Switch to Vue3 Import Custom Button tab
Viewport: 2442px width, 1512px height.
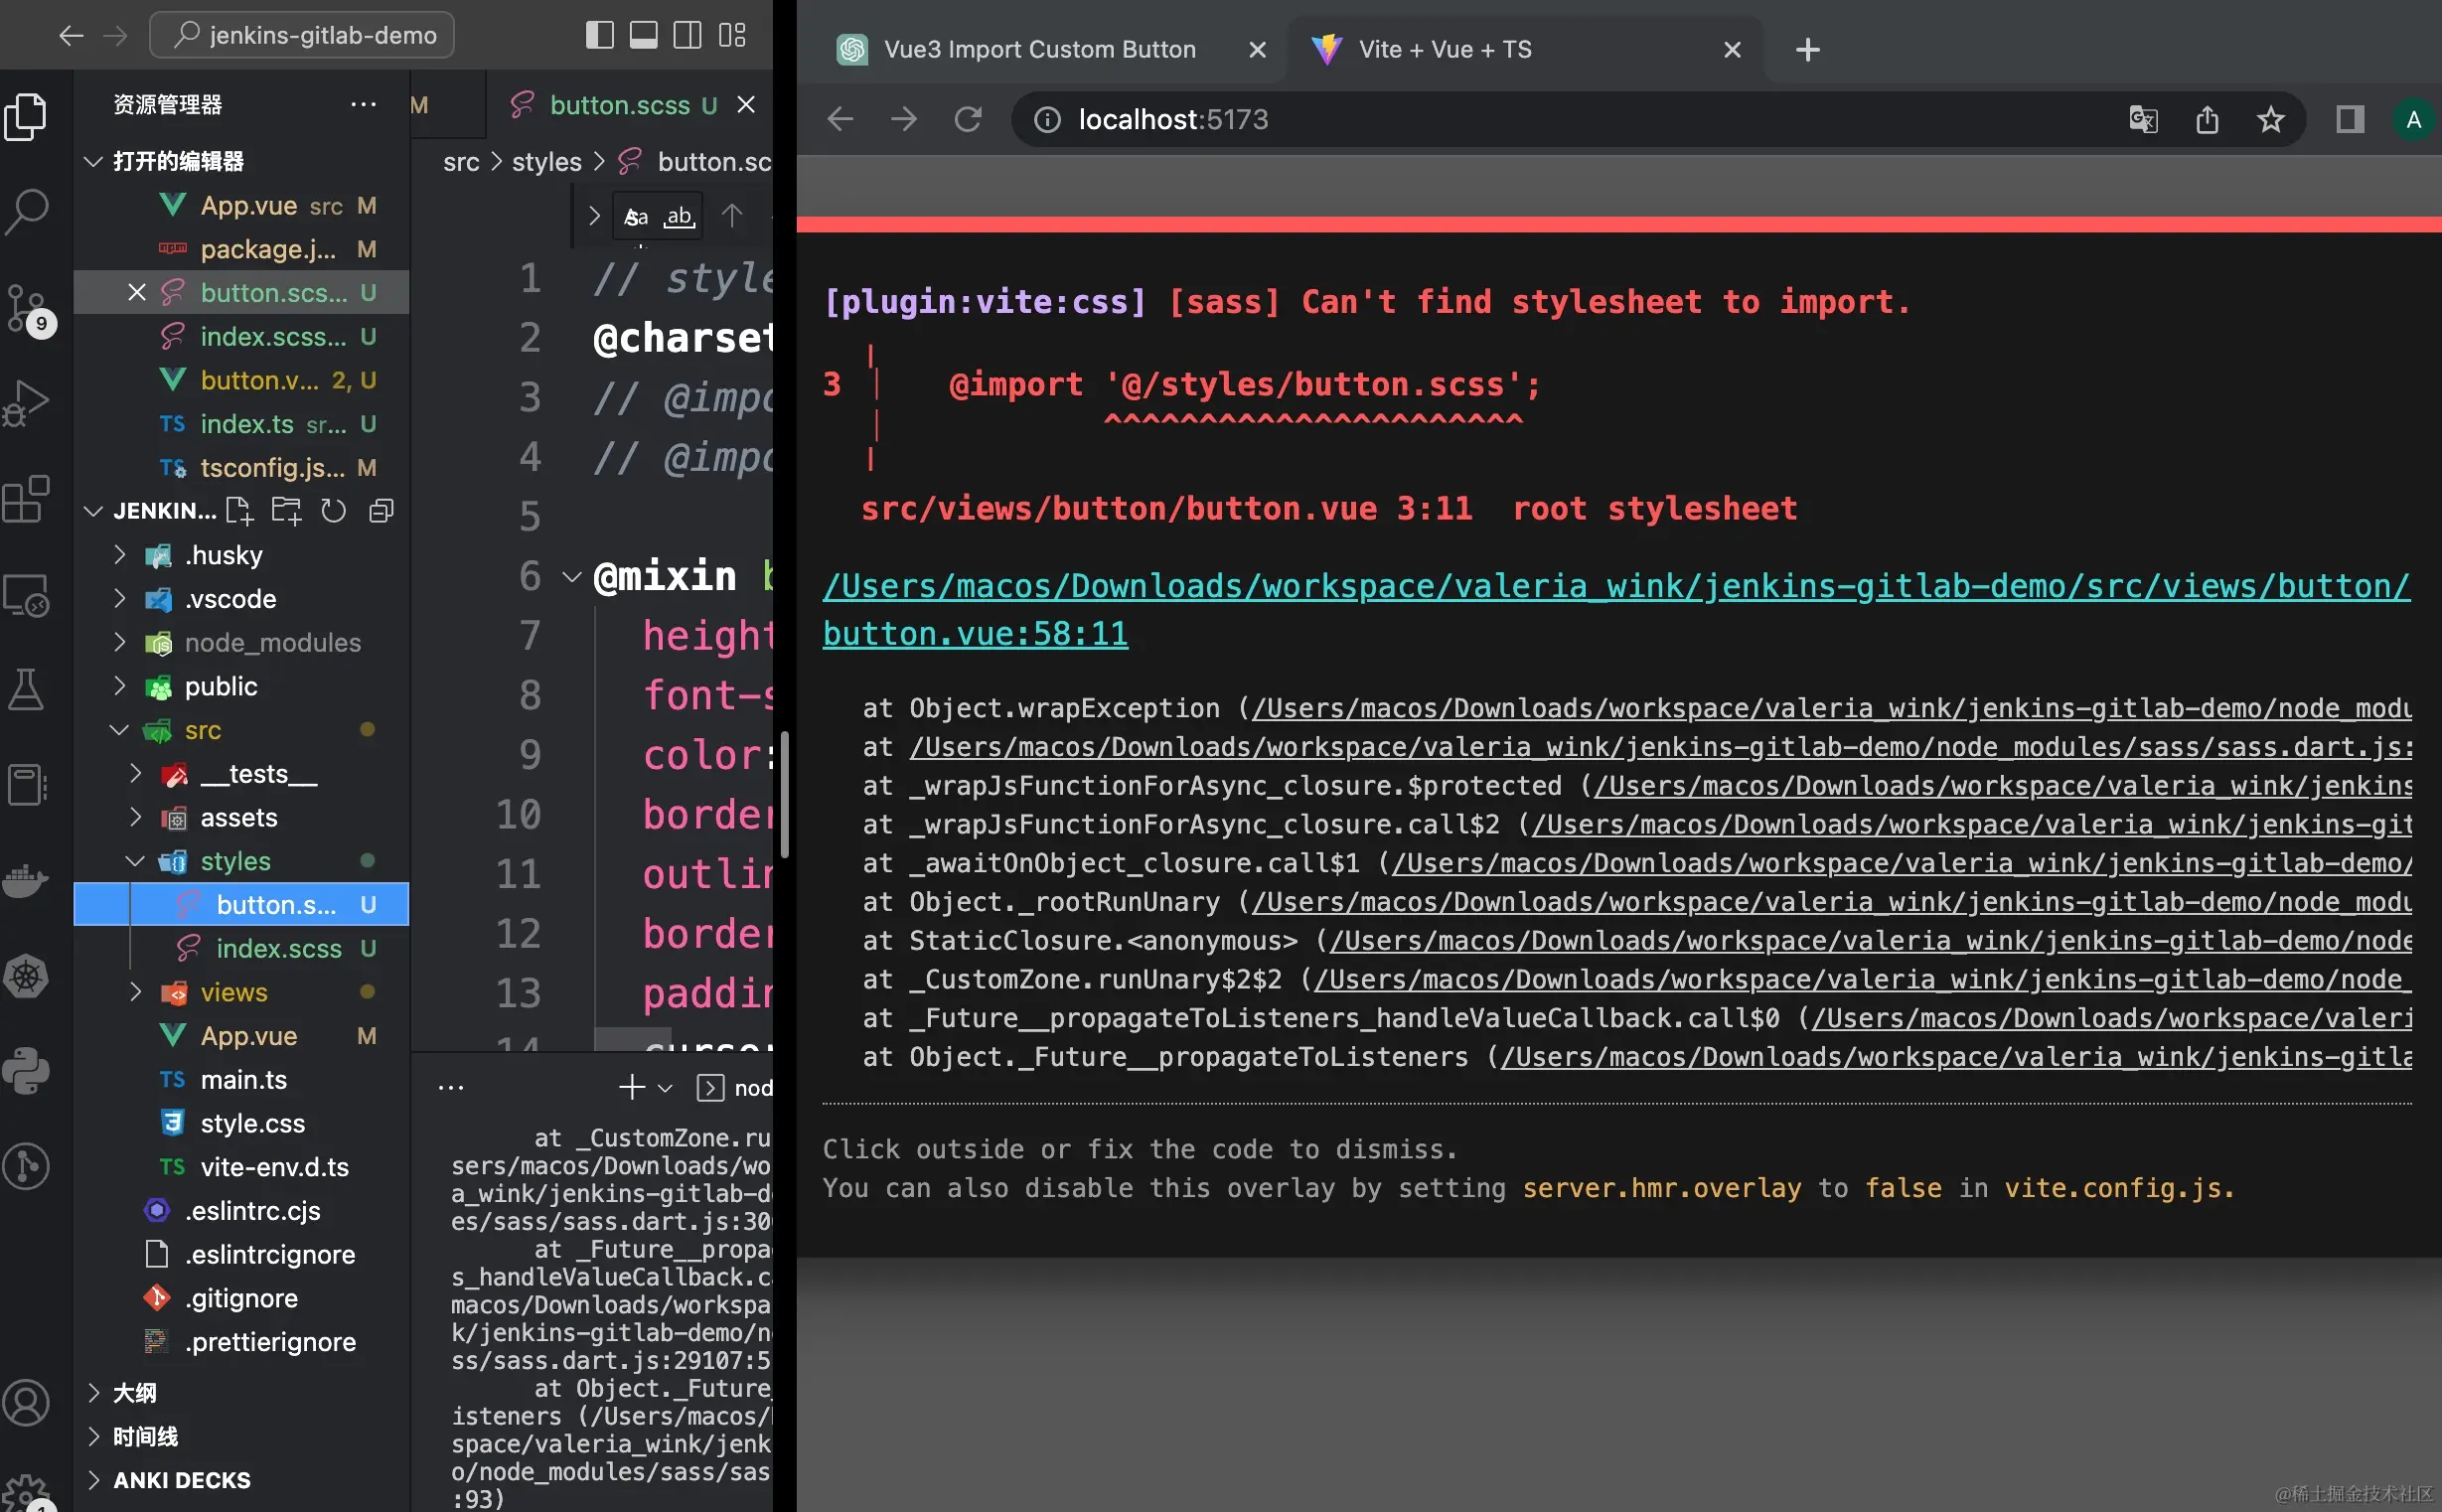1039,49
